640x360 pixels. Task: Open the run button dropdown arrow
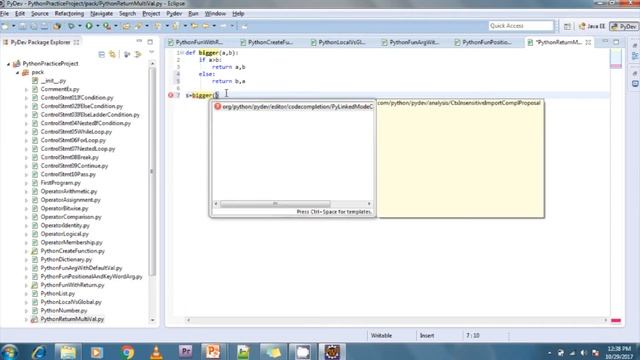tap(97, 26)
